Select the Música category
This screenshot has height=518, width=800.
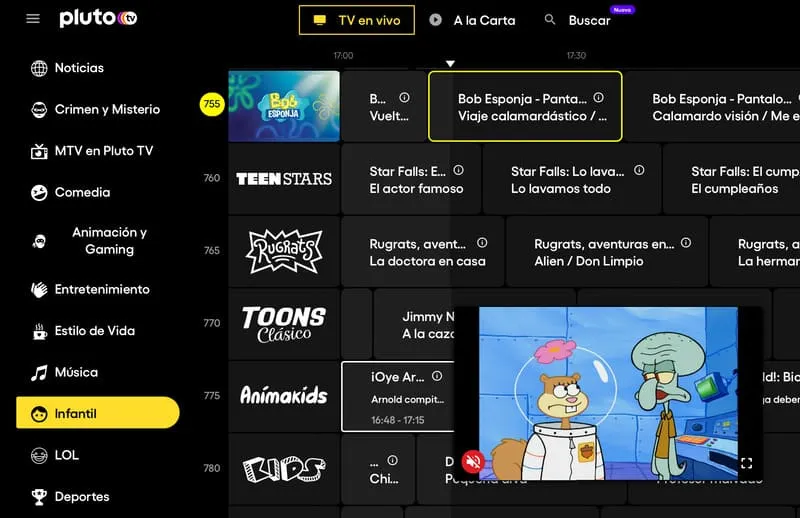click(64, 372)
